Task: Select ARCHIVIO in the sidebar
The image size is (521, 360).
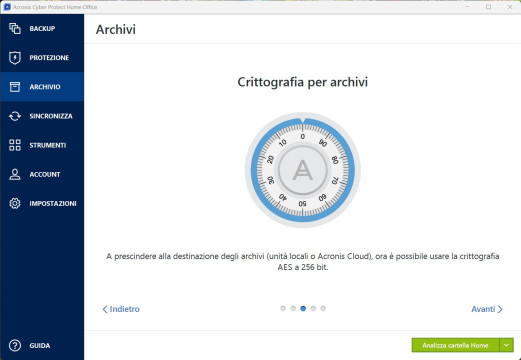Action: [x=42, y=87]
